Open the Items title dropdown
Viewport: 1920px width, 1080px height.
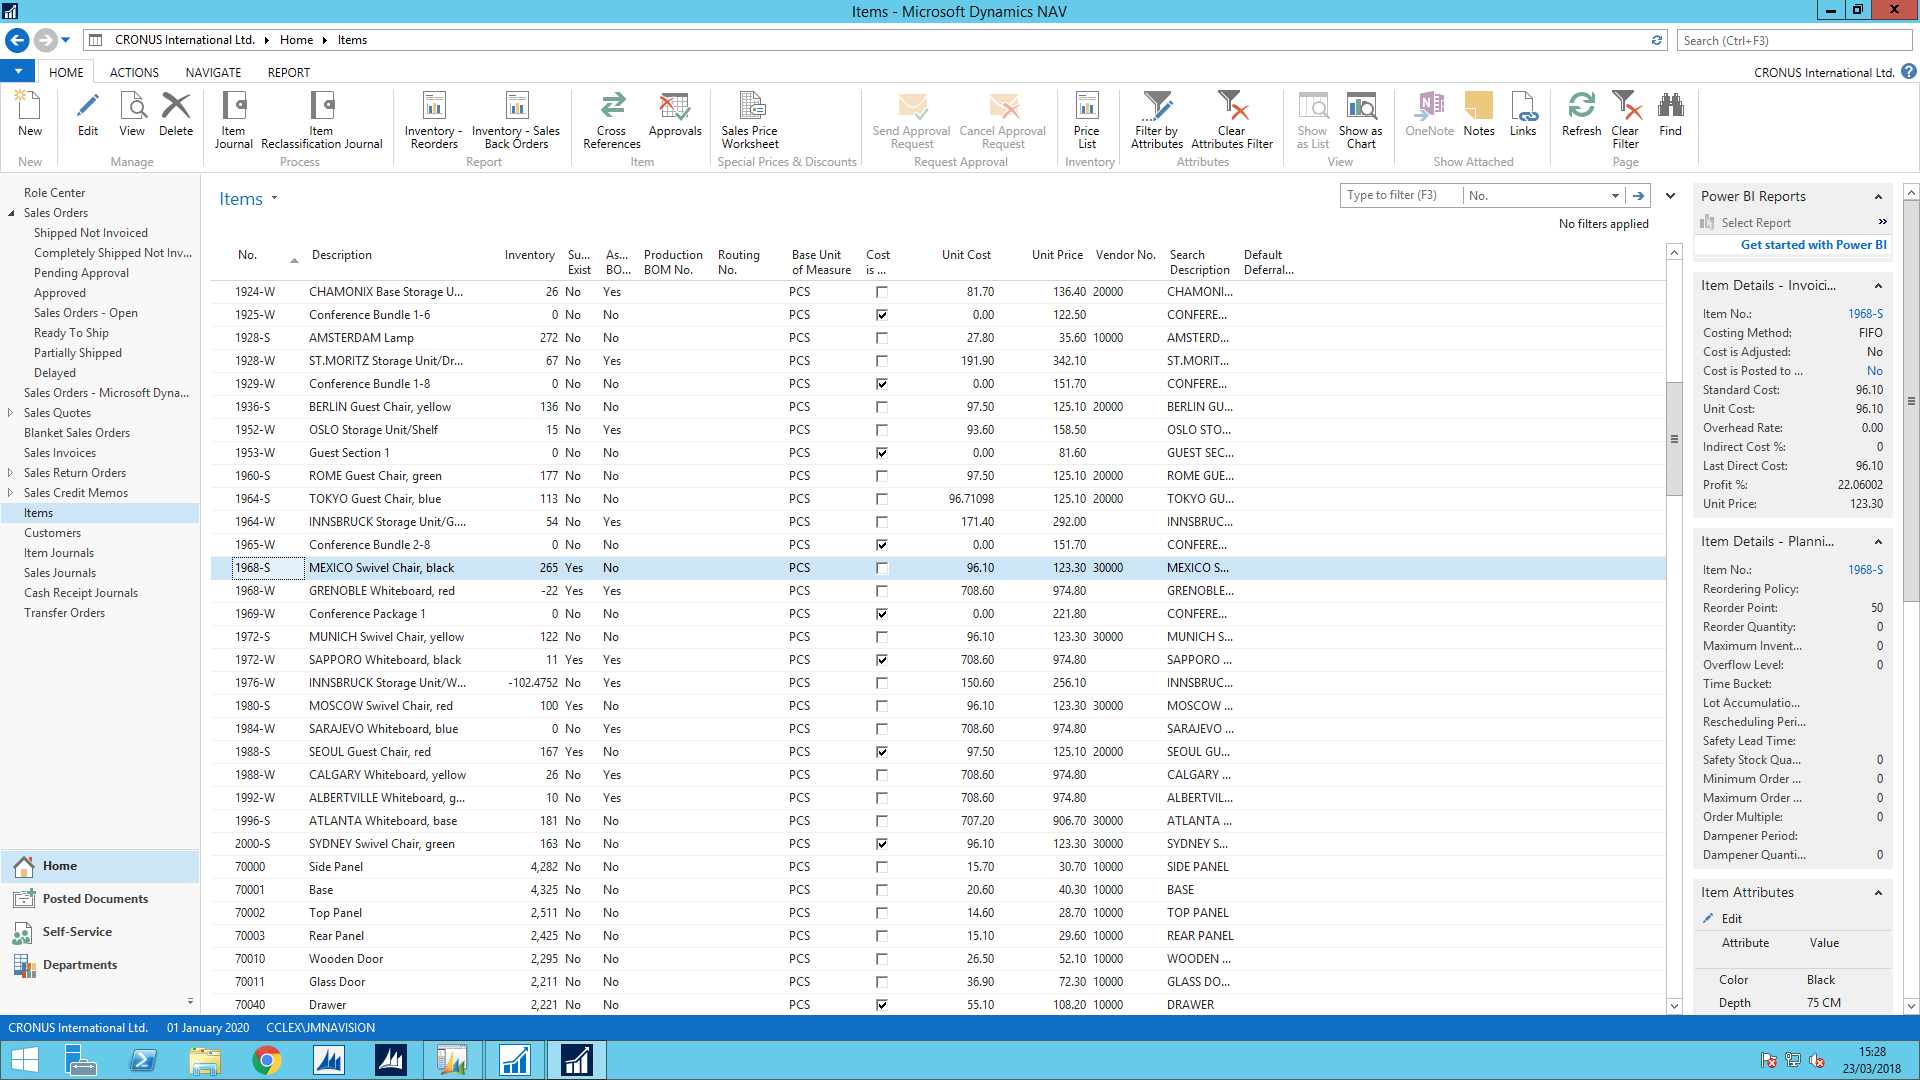[x=274, y=199]
